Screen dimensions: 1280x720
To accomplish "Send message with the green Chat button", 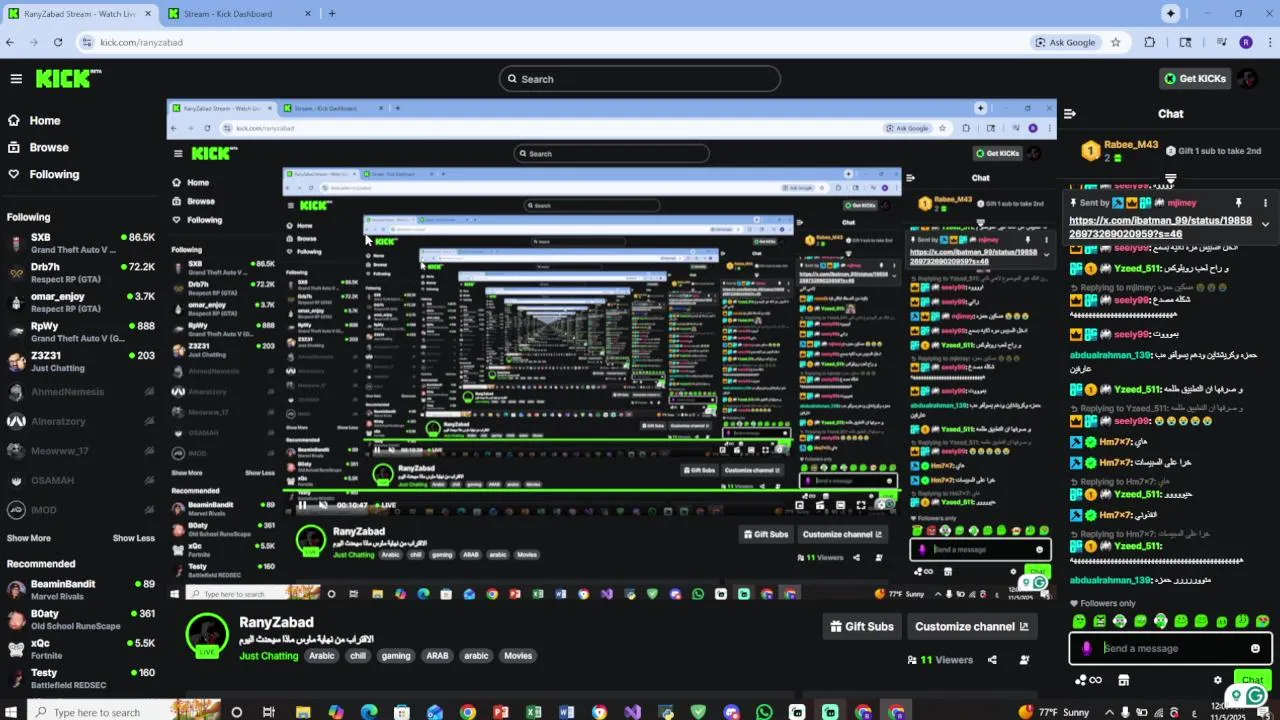I will (1253, 680).
